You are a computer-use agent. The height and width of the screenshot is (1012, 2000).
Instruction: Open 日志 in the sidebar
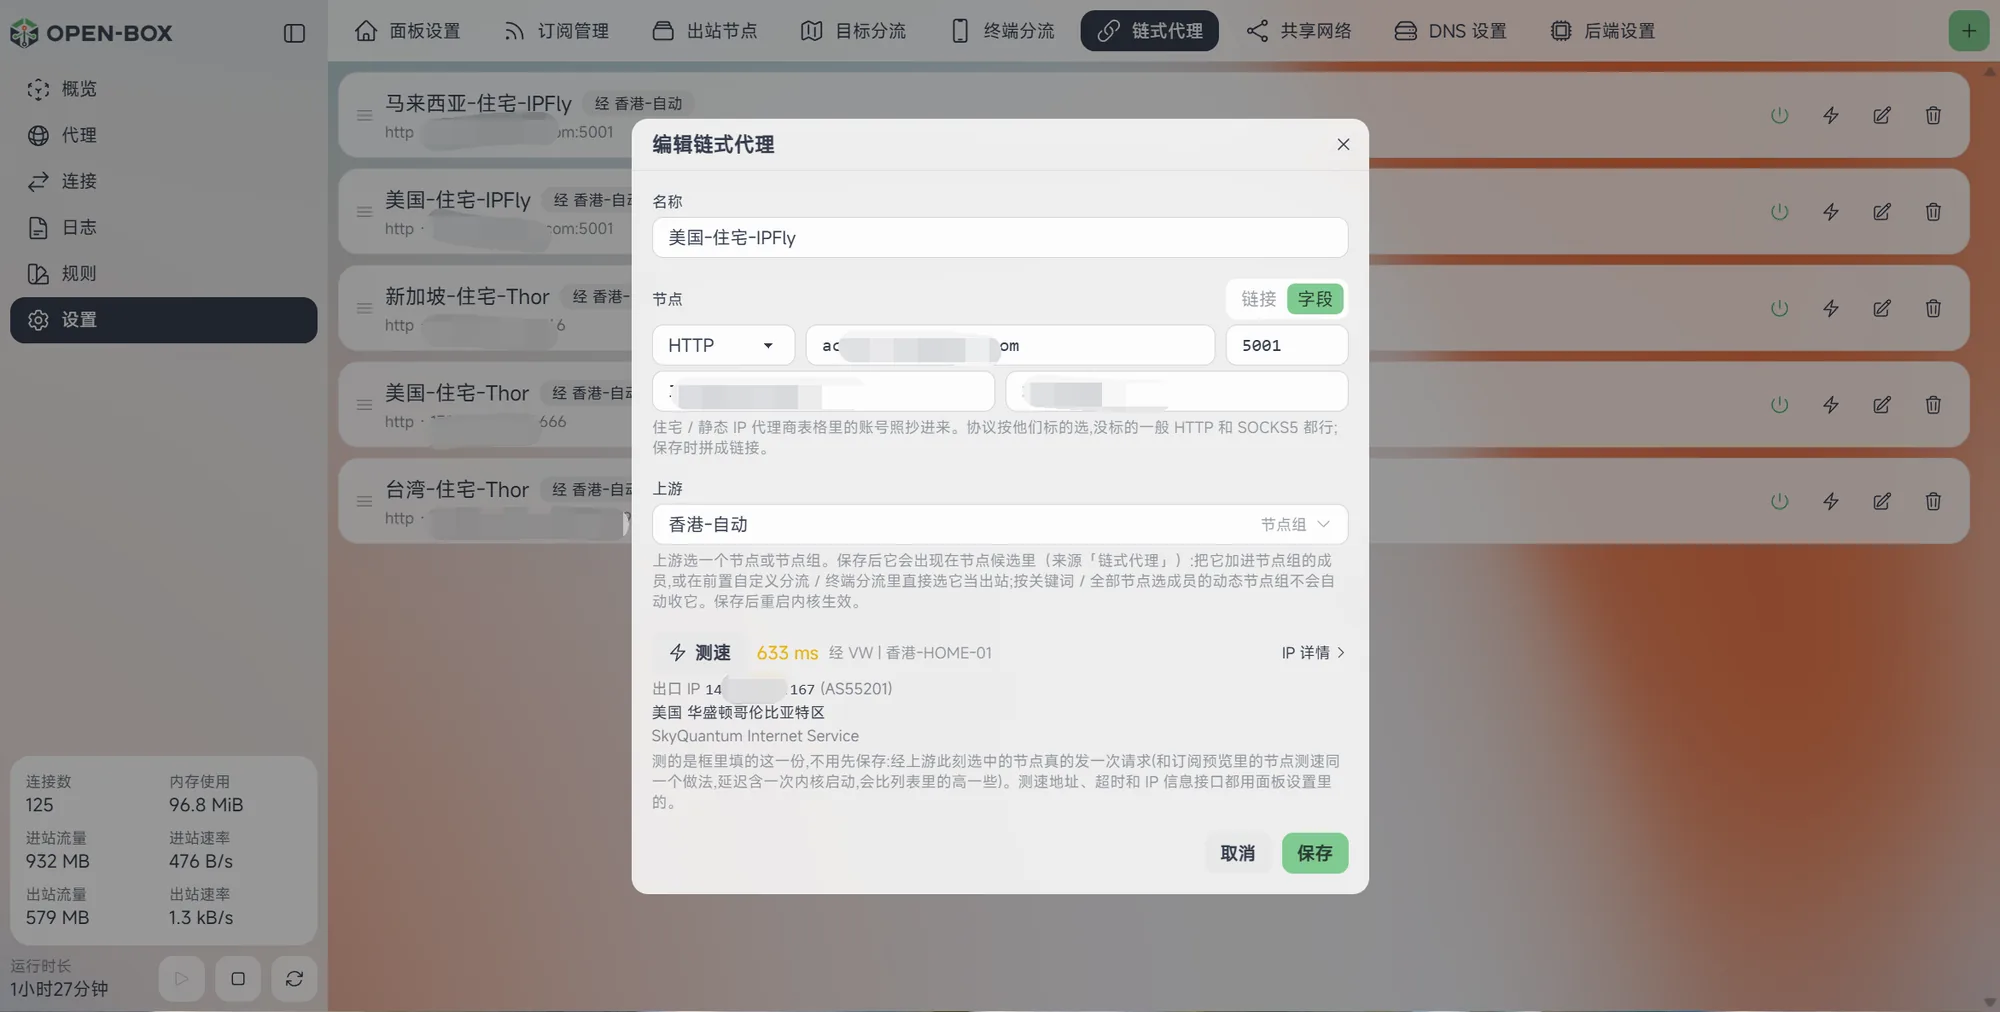(x=163, y=227)
